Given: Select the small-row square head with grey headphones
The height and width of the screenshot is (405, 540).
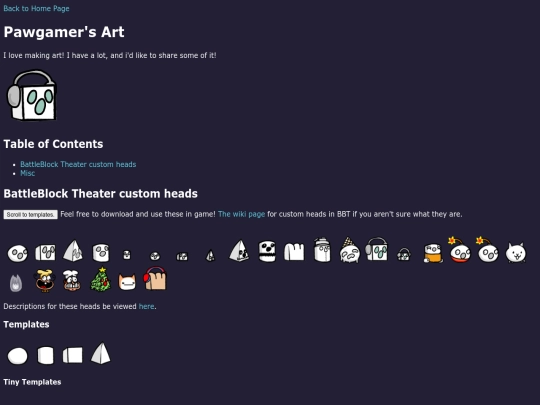Looking at the screenshot, I should [x=376, y=249].
